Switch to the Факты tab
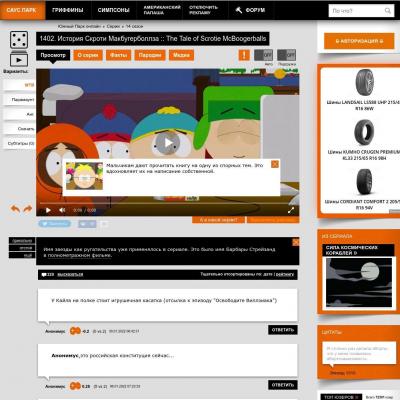The height and width of the screenshot is (400, 400). coord(118,55)
